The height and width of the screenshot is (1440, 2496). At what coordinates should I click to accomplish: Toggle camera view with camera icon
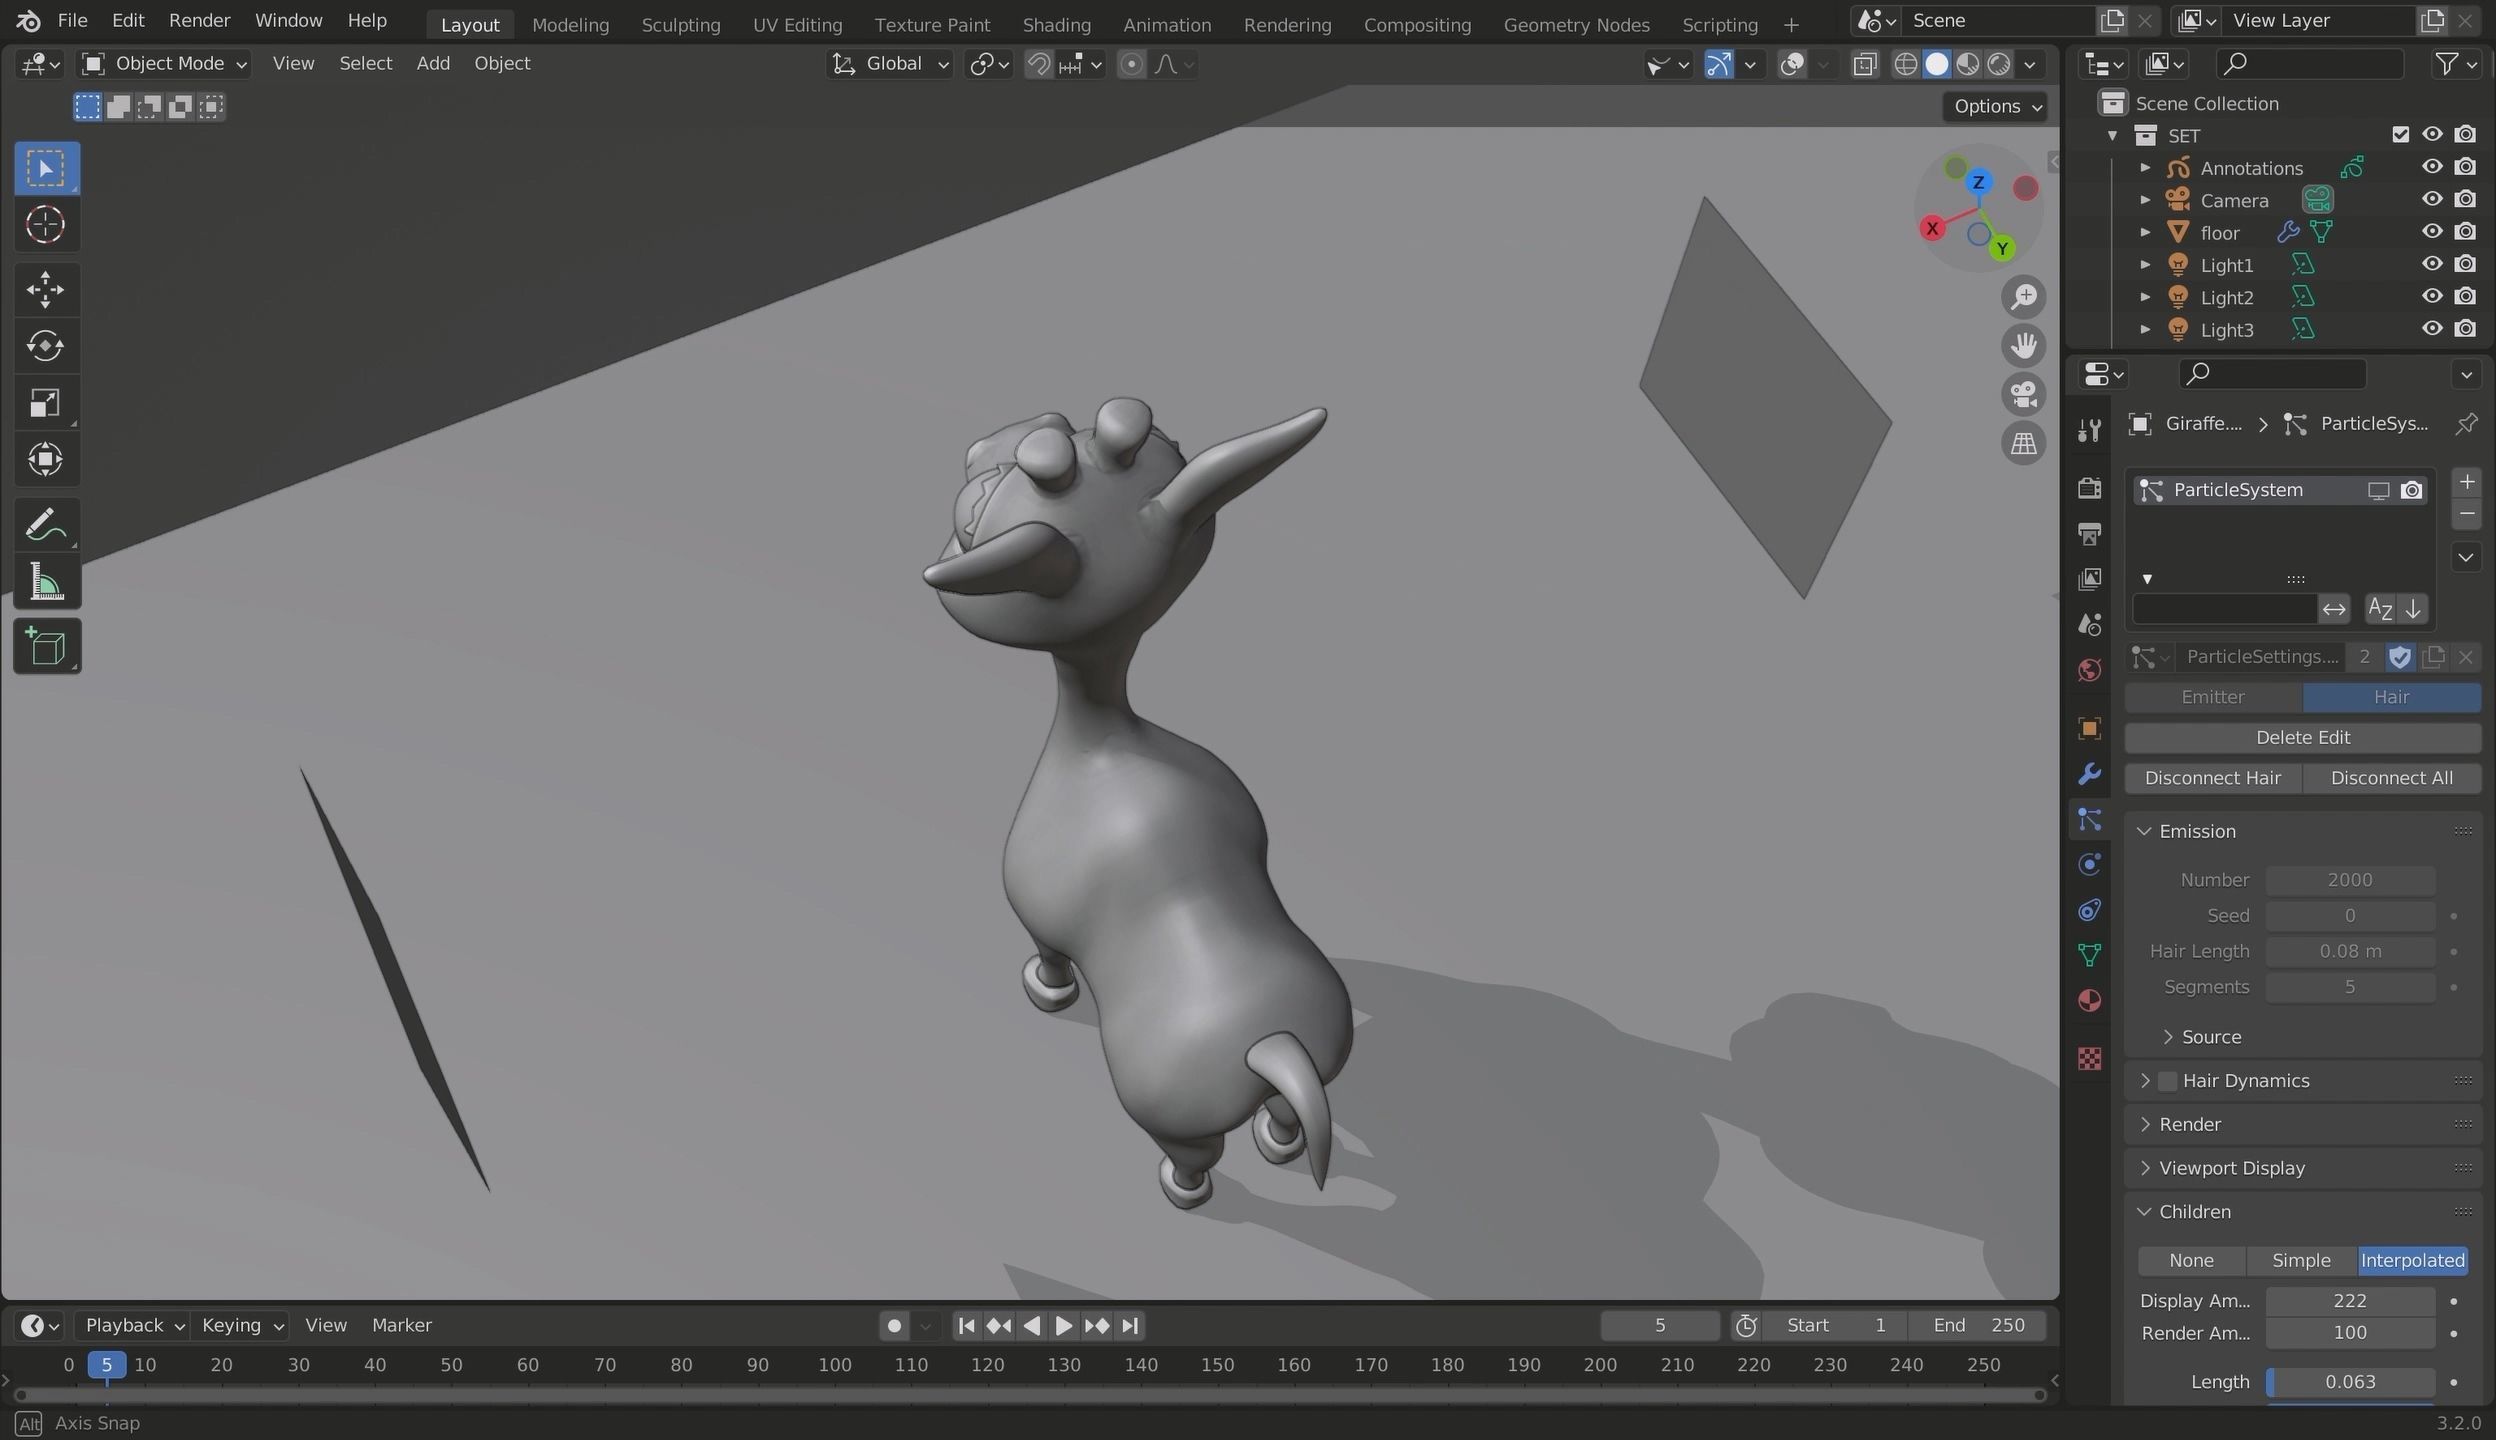point(2024,394)
